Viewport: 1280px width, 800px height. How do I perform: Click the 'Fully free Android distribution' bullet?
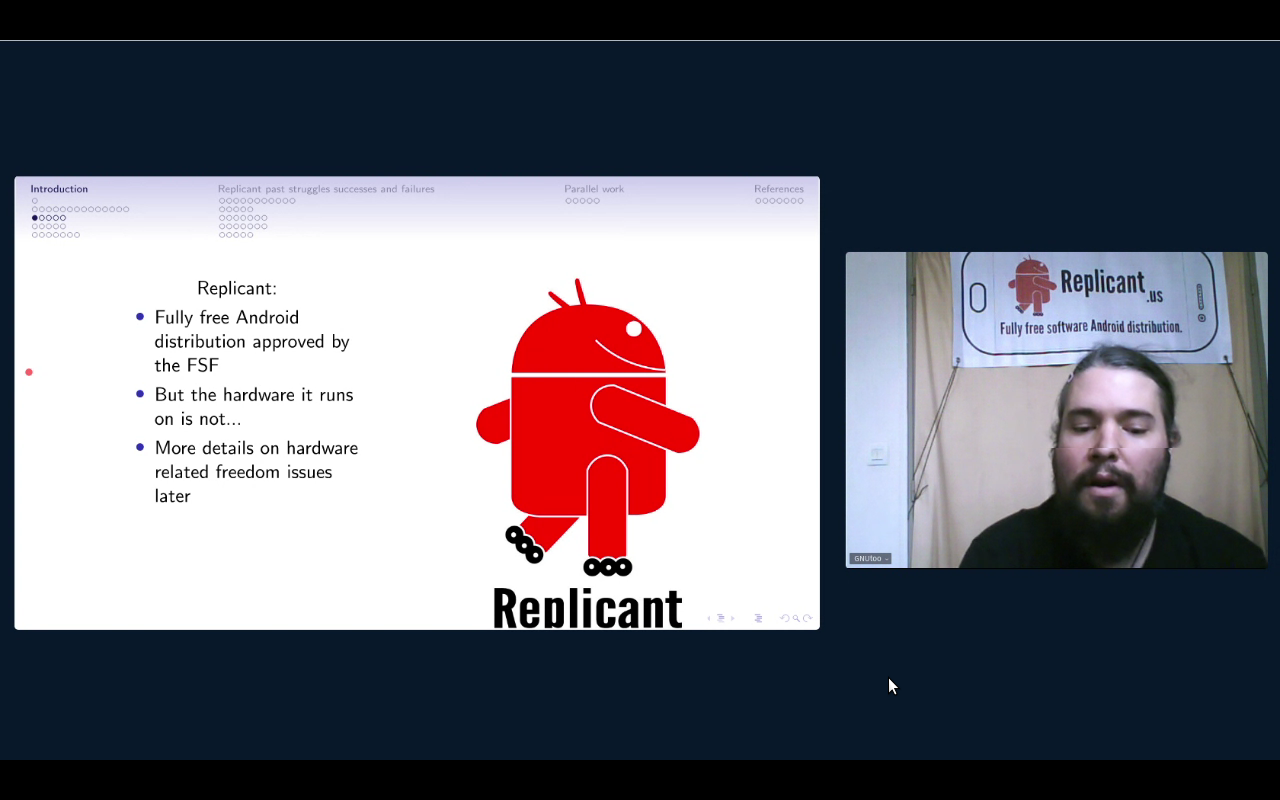coord(252,341)
